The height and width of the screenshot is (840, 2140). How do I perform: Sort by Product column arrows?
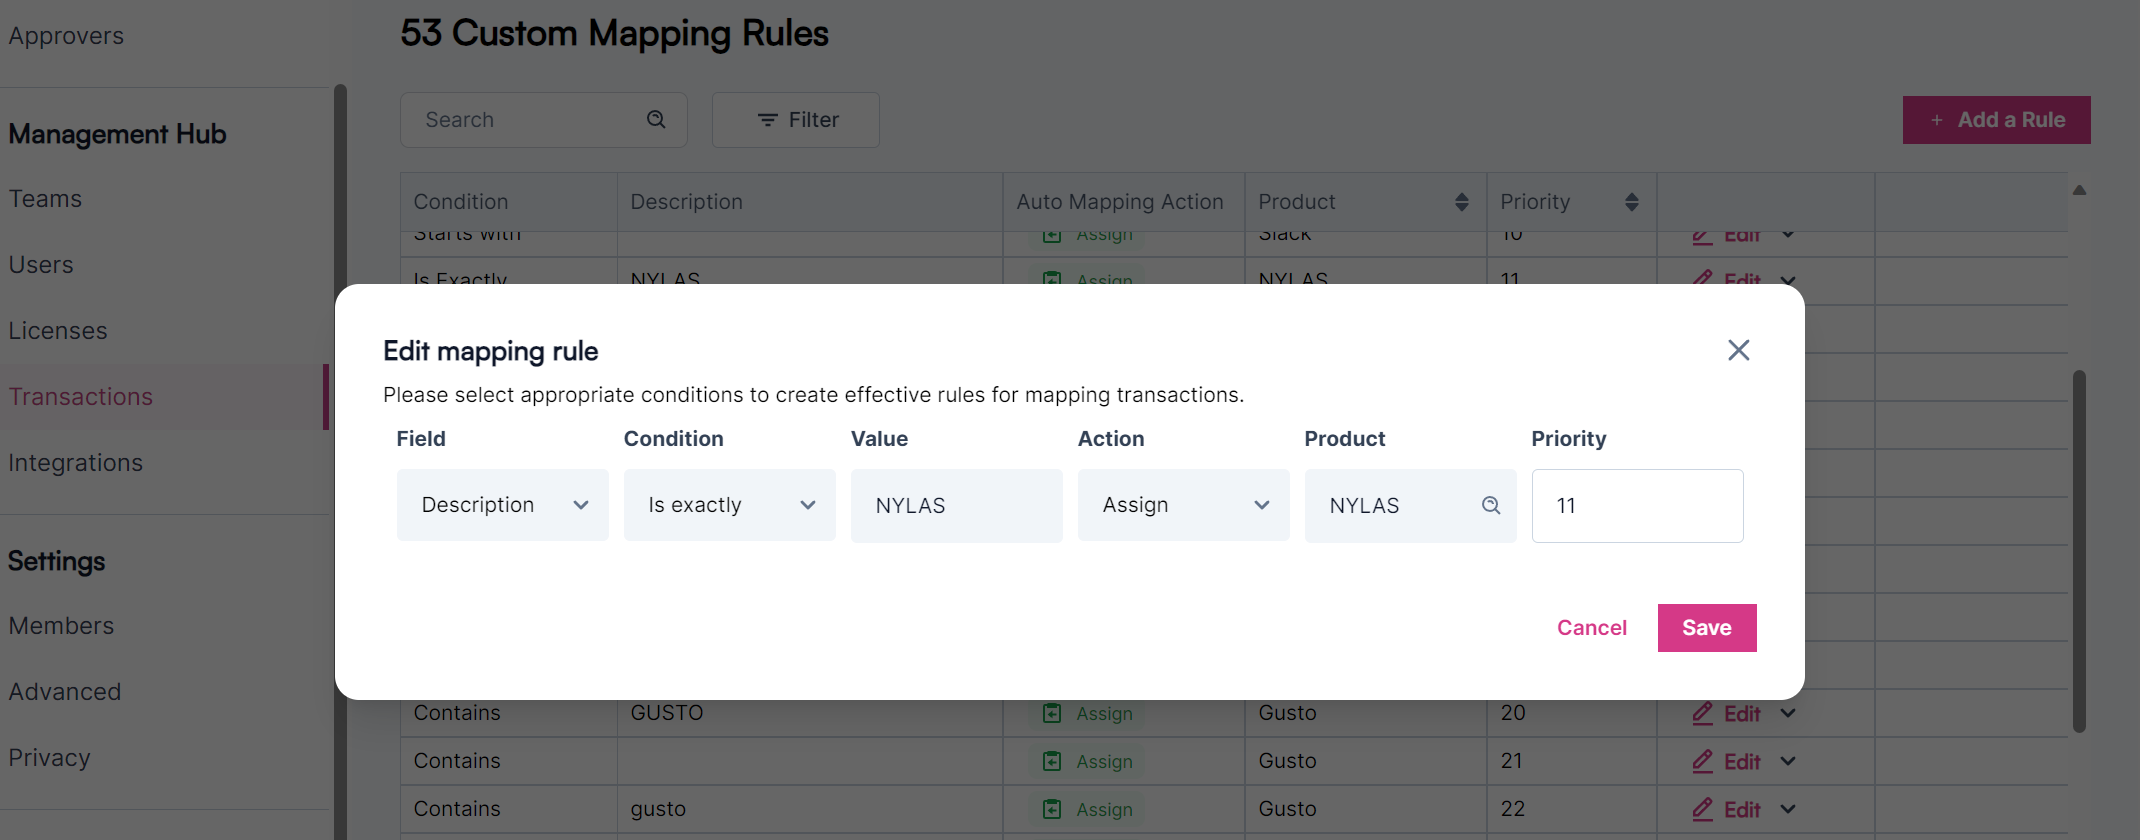coord(1461,202)
